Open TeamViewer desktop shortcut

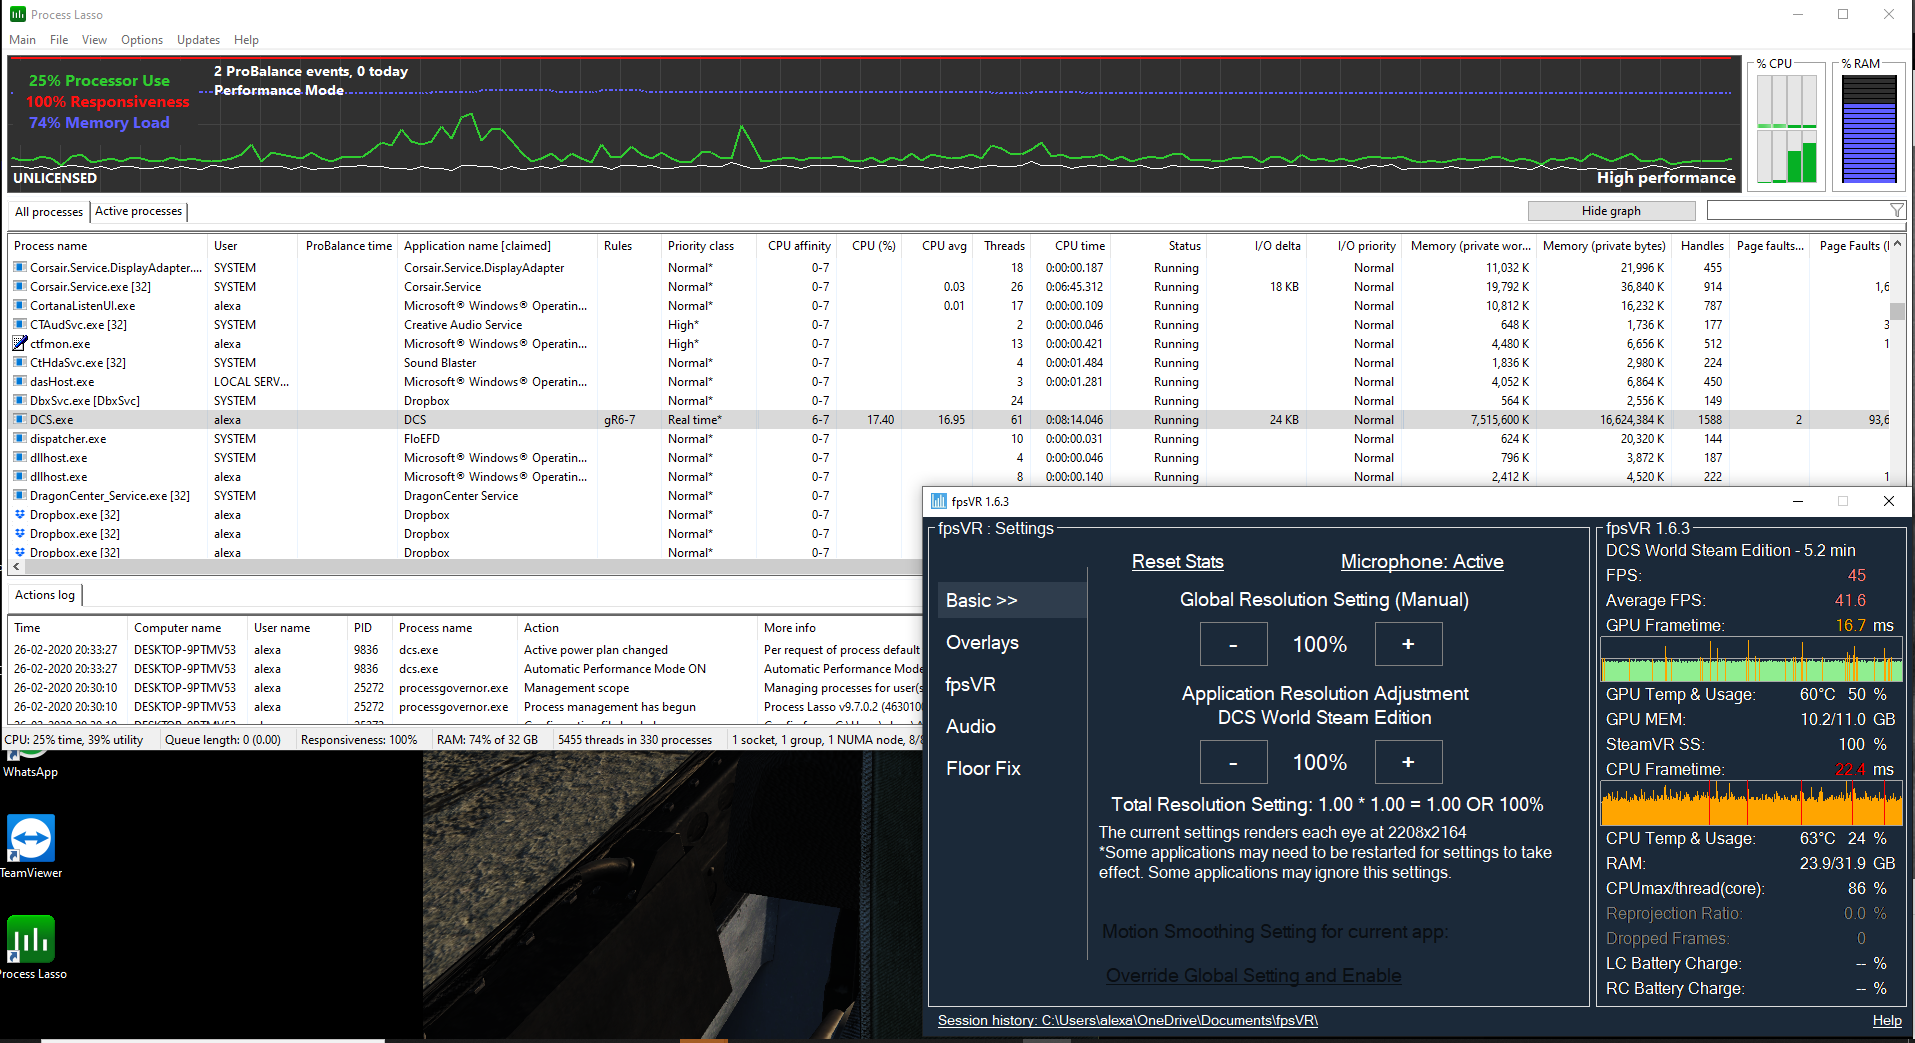coord(31,838)
